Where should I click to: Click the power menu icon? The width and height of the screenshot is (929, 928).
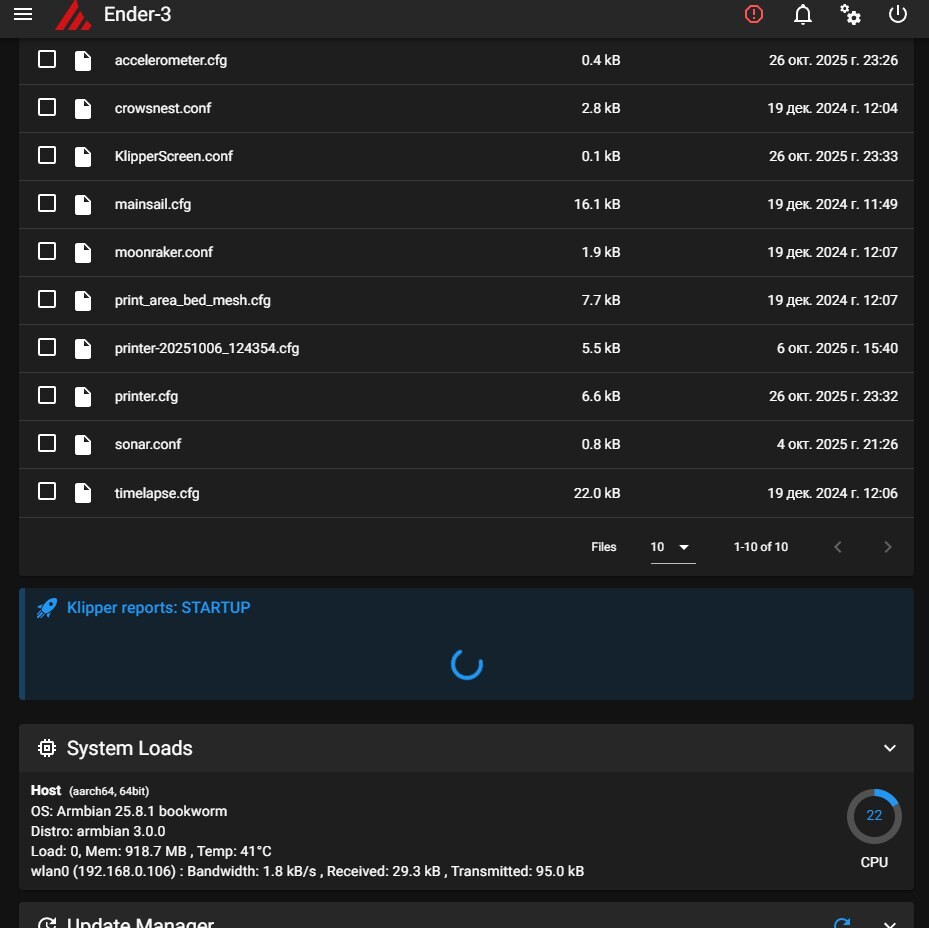point(898,14)
